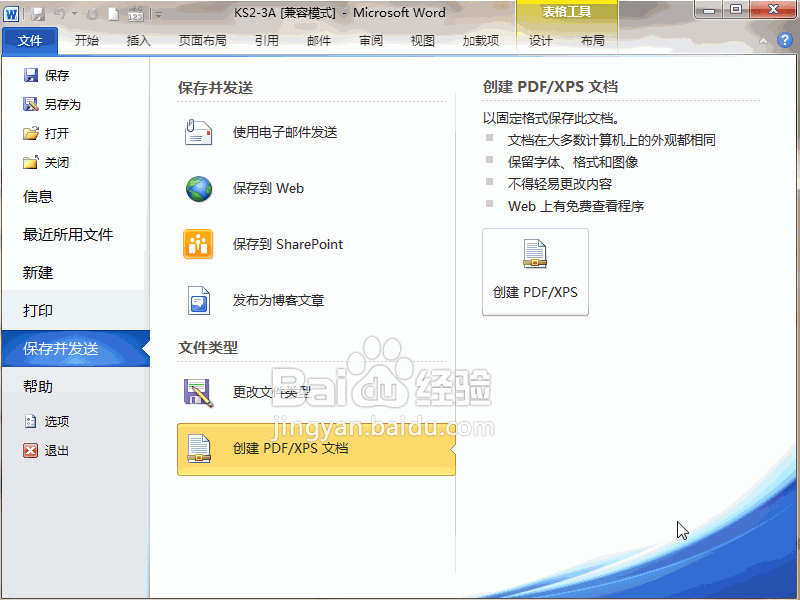800x600 pixels.
Task: Collapse the ribbon with the chevron icon
Action: [x=763, y=41]
